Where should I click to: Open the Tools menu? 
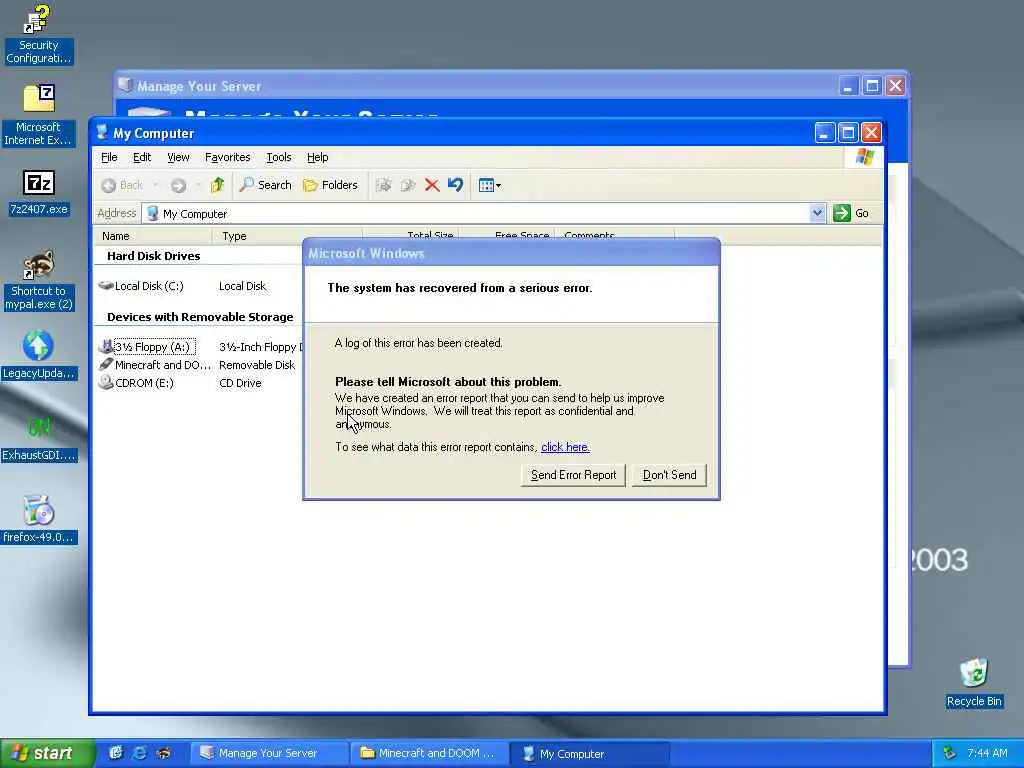[279, 157]
